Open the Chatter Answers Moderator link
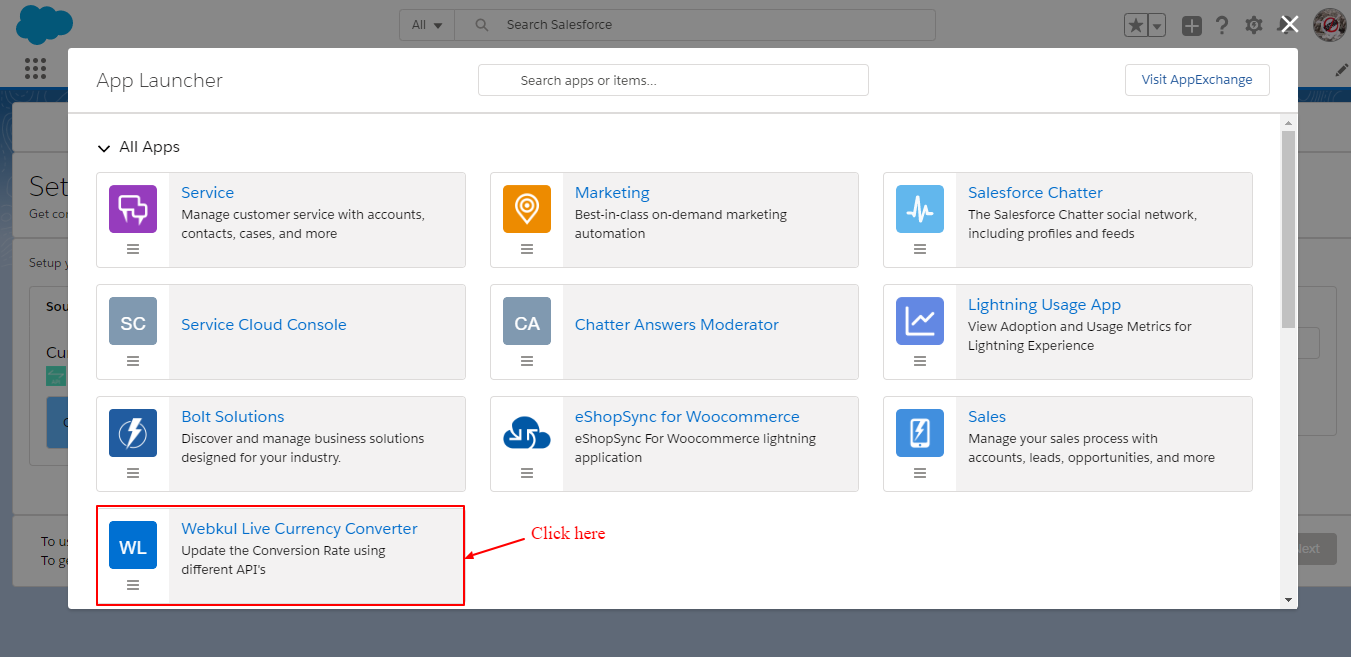This screenshot has width=1351, height=657. 676,325
